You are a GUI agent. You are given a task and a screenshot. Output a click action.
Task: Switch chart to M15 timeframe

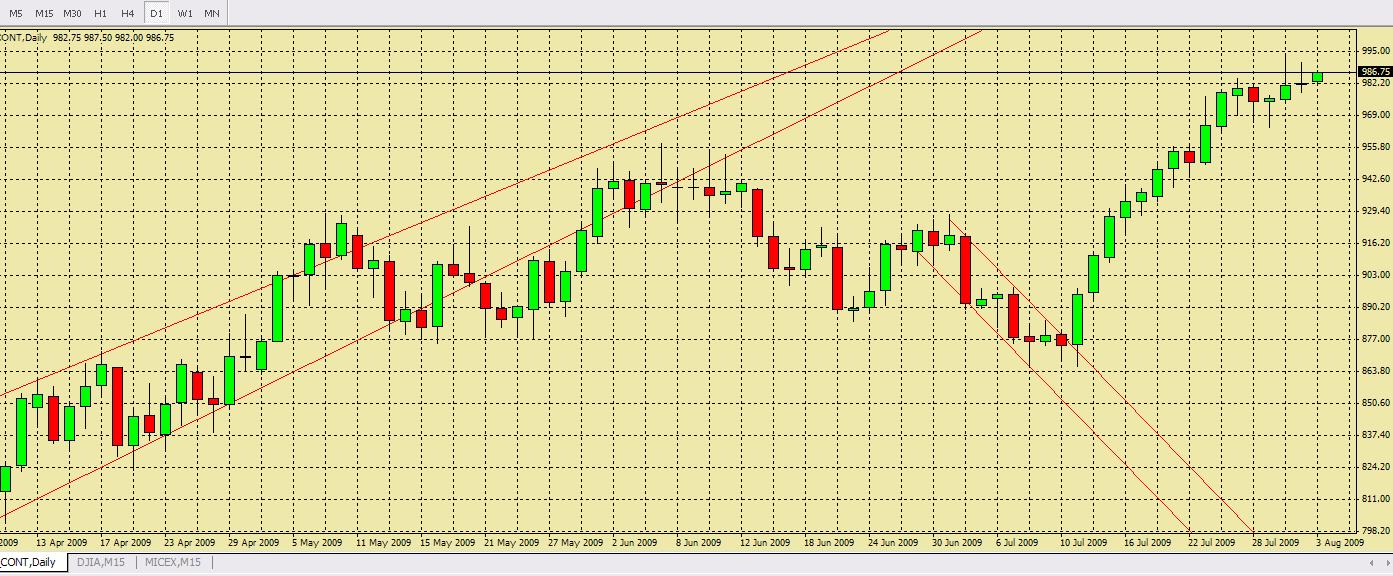[44, 13]
